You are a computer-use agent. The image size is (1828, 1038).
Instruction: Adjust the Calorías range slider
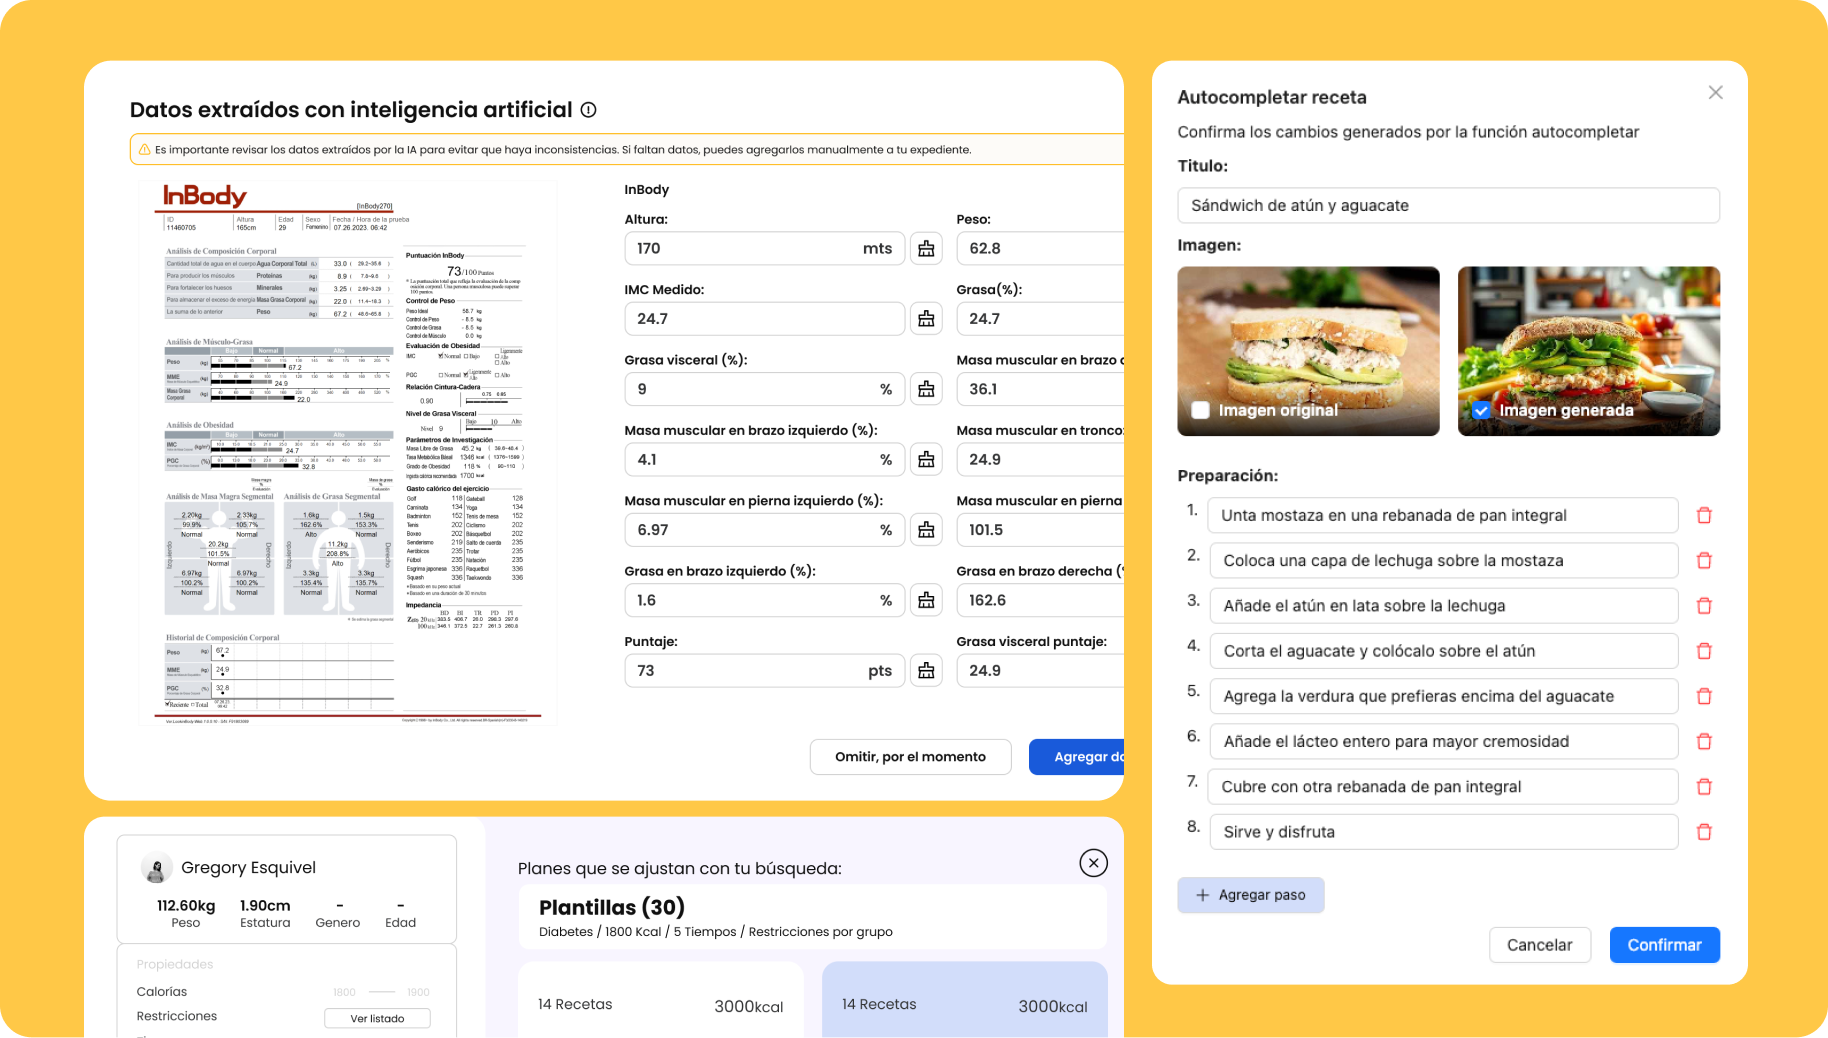coord(381,992)
